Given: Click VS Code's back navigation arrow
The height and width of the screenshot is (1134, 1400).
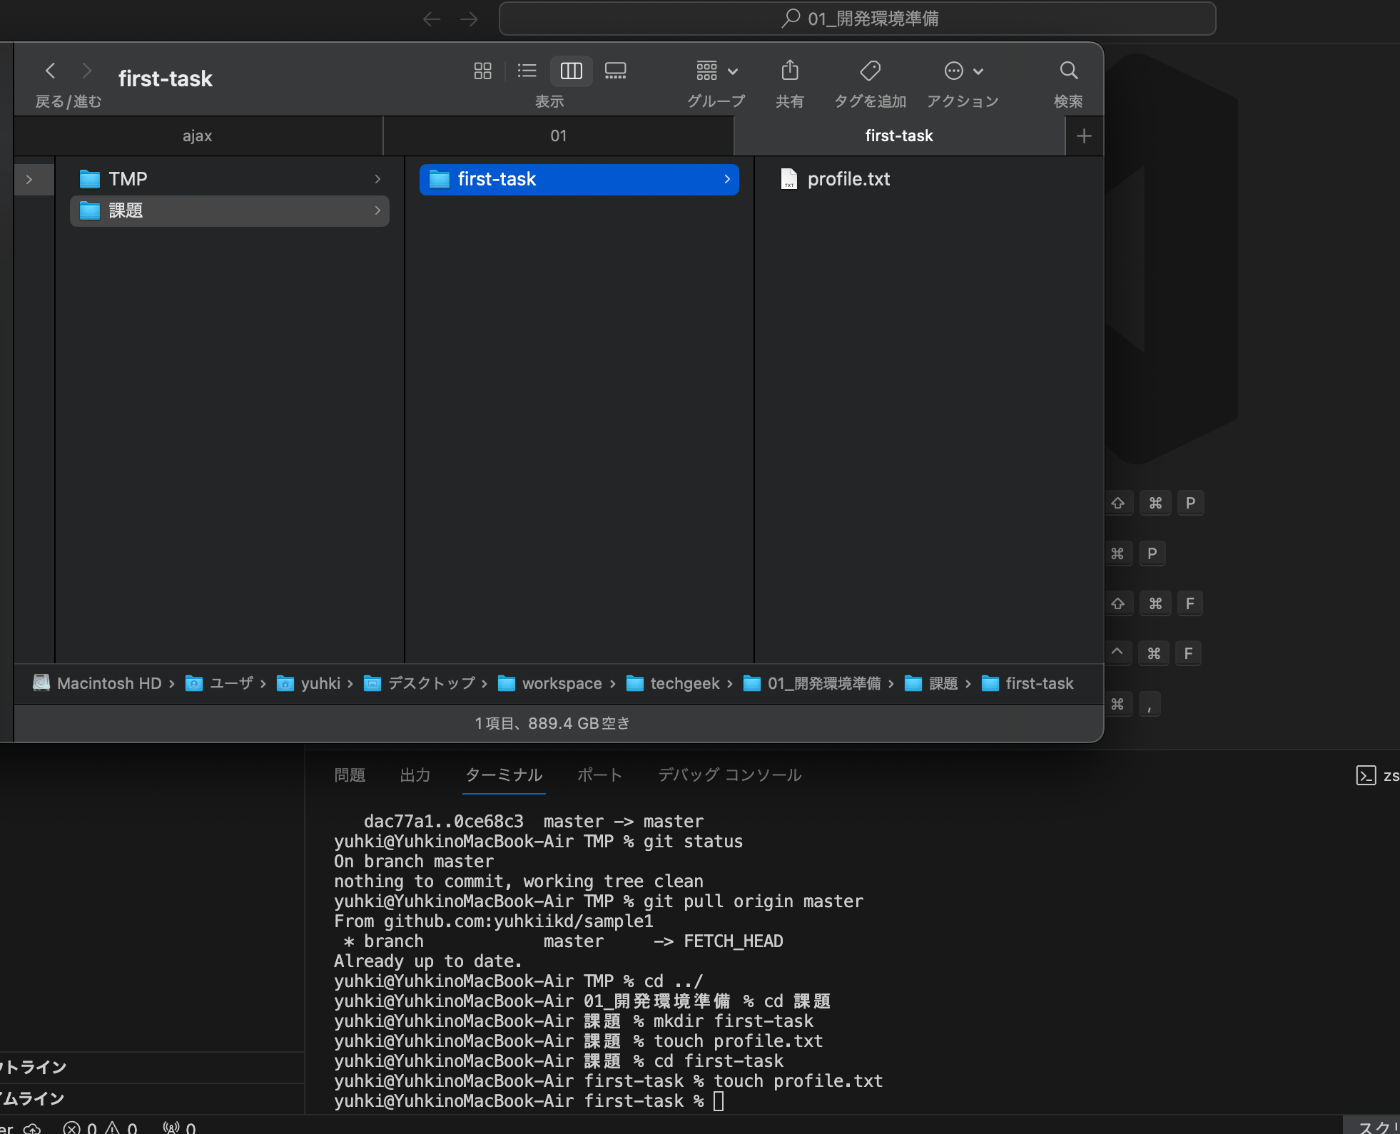Looking at the screenshot, I should (432, 18).
